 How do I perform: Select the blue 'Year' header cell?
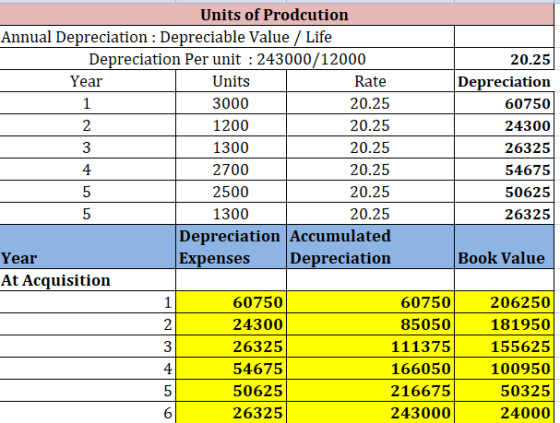pyautogui.click(x=88, y=247)
